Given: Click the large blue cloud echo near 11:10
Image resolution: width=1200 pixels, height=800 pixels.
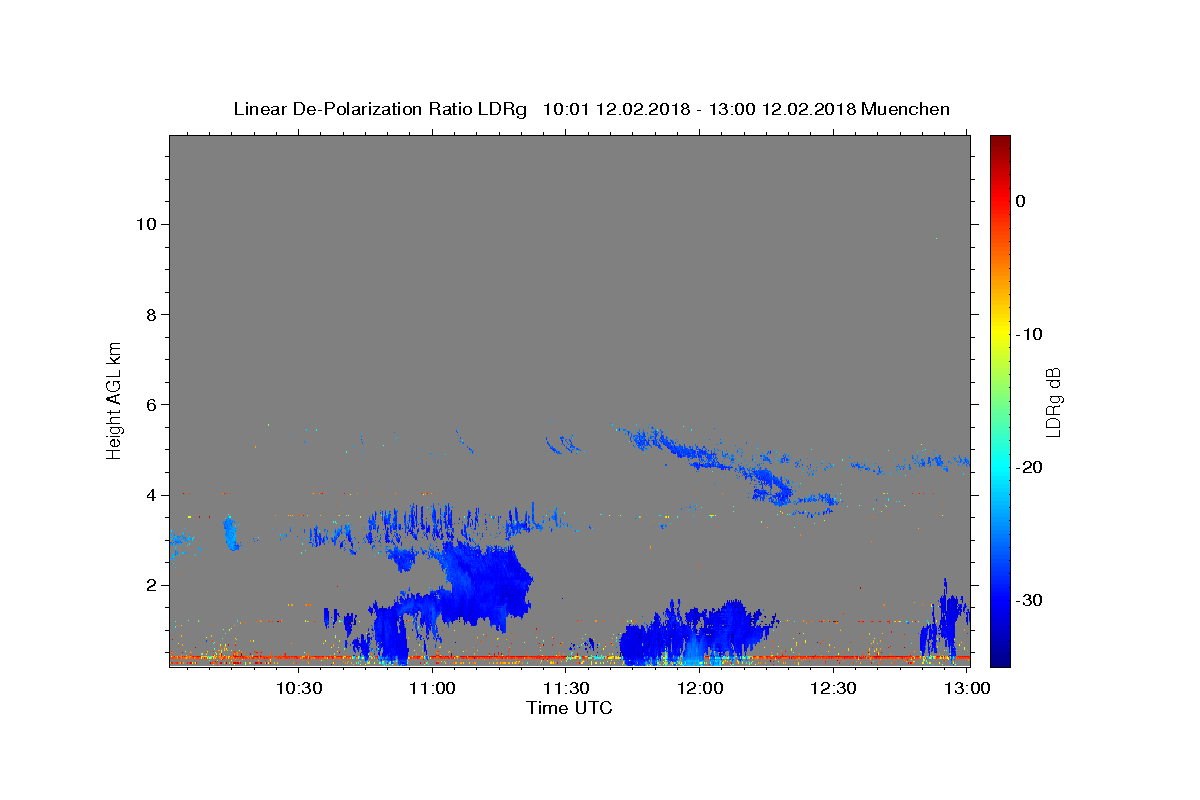Looking at the screenshot, I should pos(485,585).
